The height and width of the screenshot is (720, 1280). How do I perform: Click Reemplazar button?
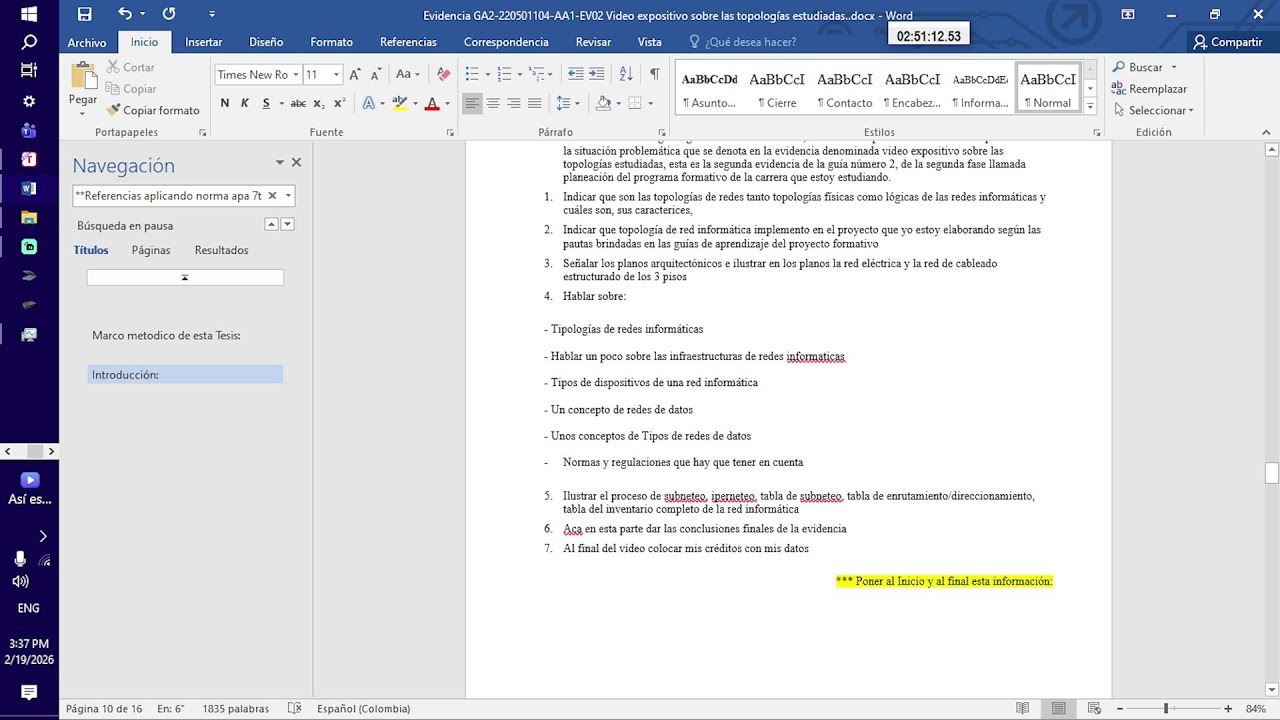pyautogui.click(x=1150, y=89)
